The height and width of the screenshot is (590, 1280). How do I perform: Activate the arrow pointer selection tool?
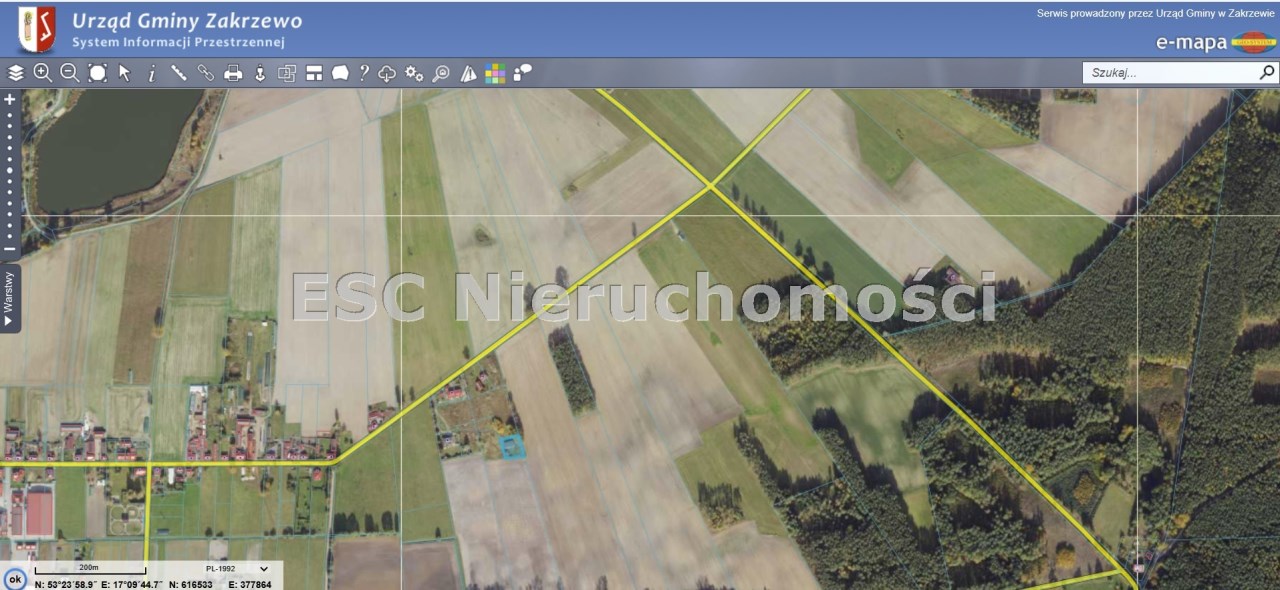tap(124, 73)
